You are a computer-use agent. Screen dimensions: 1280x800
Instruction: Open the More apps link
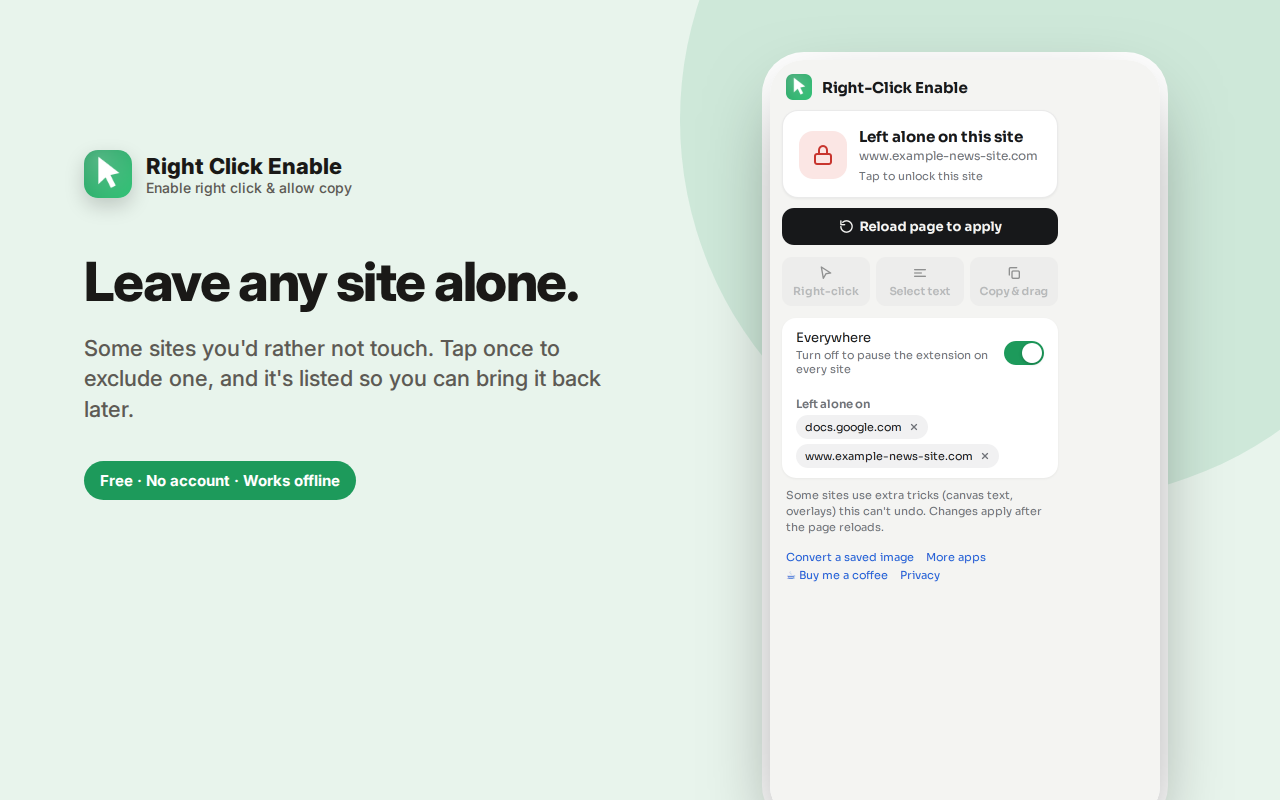[x=956, y=557]
